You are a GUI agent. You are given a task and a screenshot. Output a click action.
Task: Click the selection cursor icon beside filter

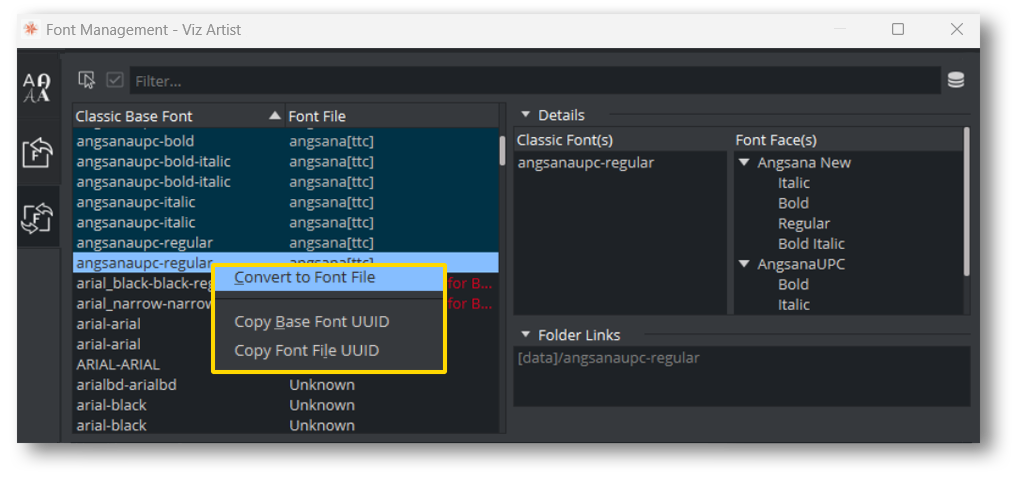tap(87, 80)
